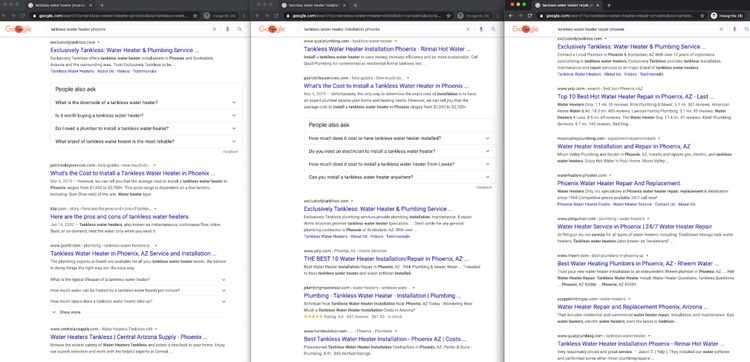Viewport: 750px width, 362px height.
Task: Expand 'Do I need a plumber to install' question
Action: (x=146, y=128)
